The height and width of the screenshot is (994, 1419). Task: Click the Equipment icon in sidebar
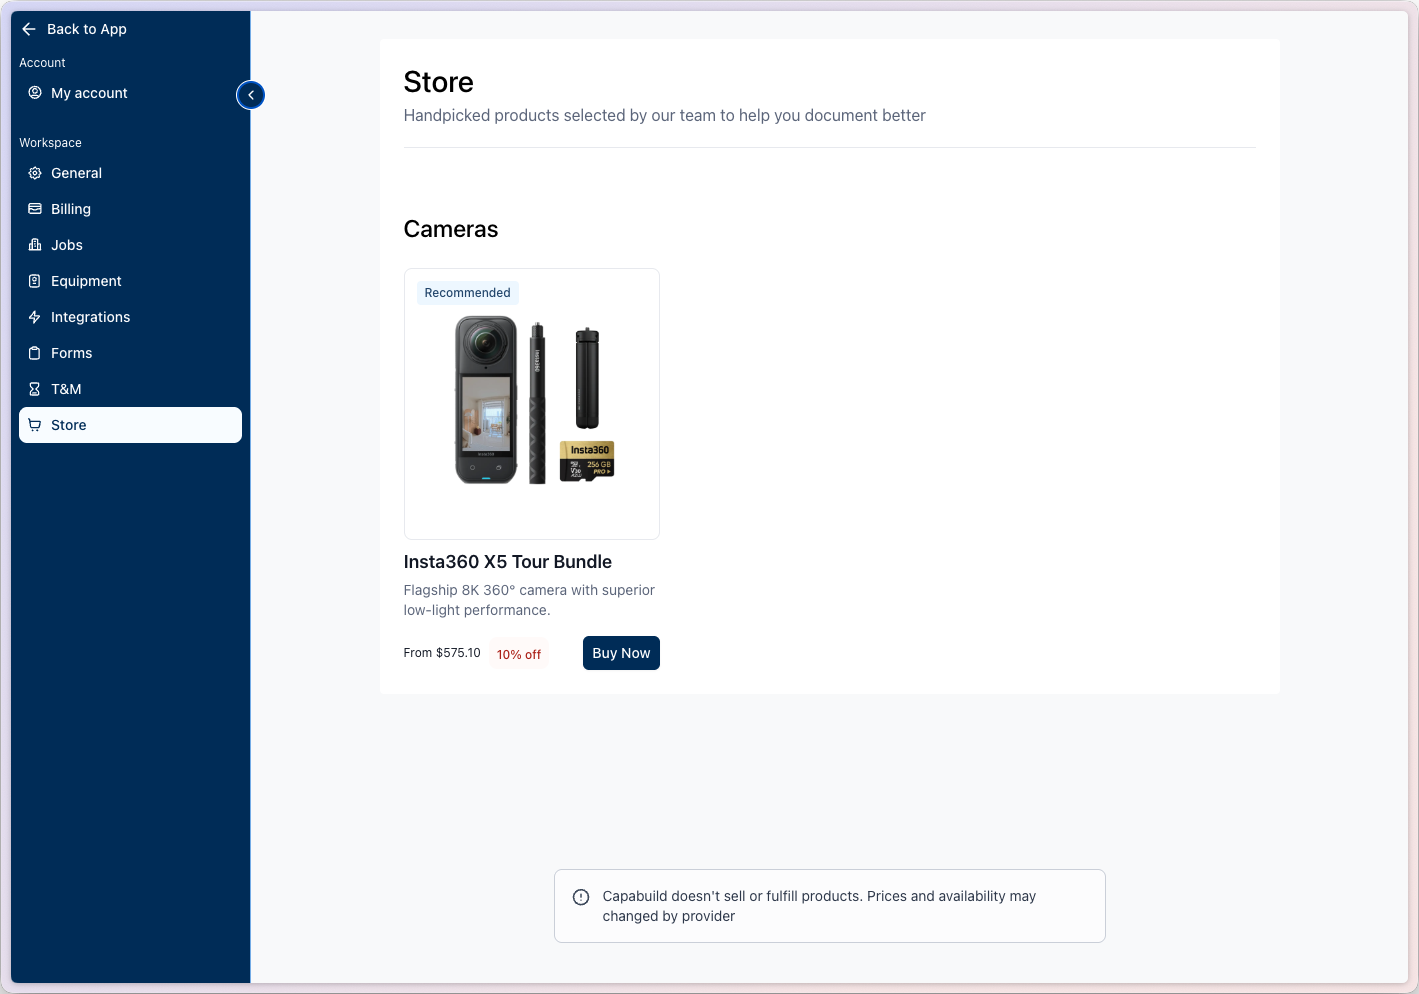point(35,281)
